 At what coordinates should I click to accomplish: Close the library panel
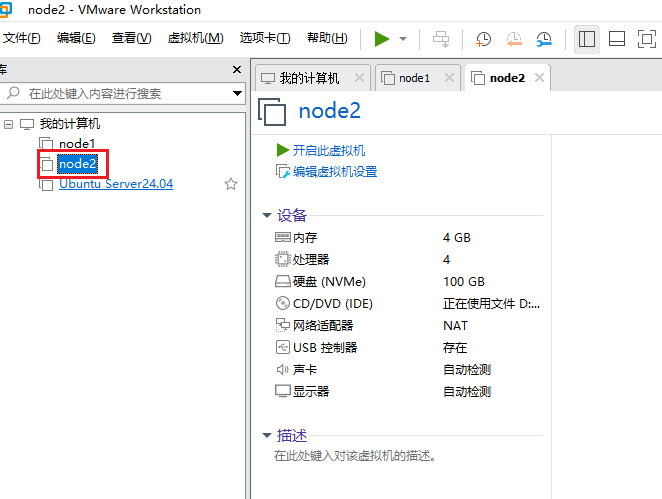pyautogui.click(x=237, y=69)
